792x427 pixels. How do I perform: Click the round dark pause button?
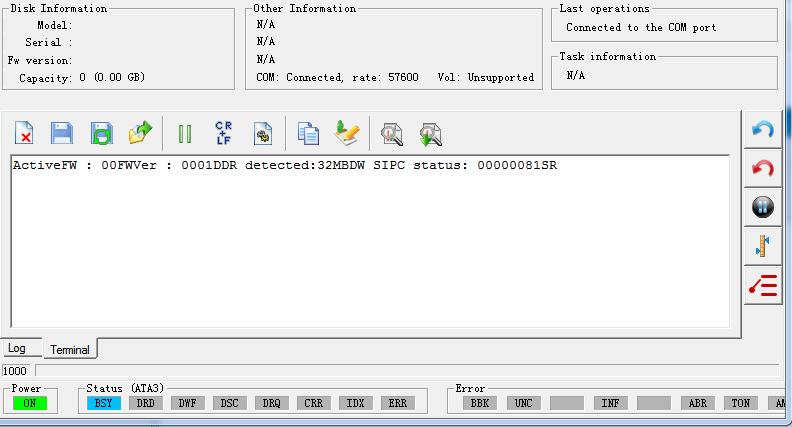[x=763, y=207]
